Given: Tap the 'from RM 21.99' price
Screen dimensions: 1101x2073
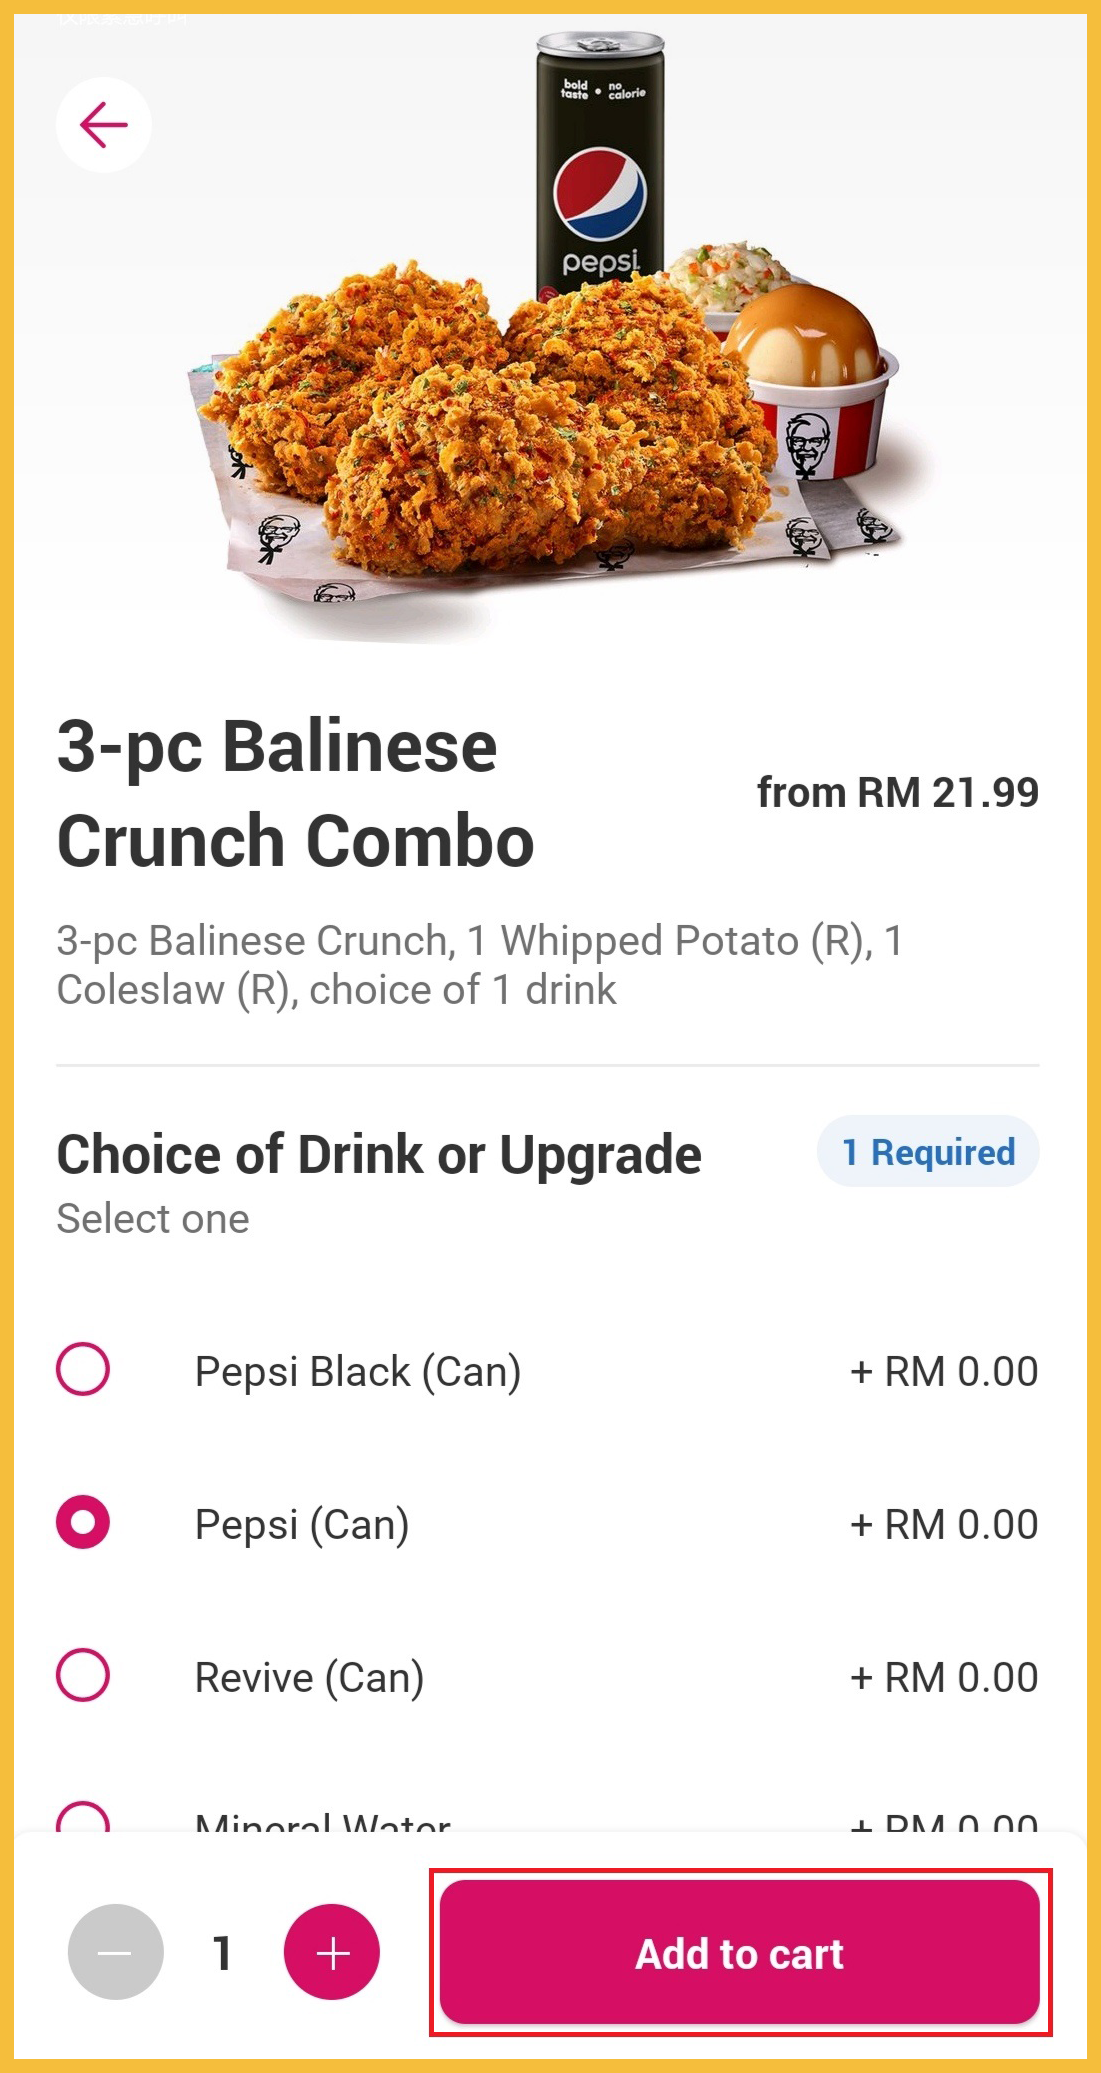Looking at the screenshot, I should pyautogui.click(x=897, y=792).
